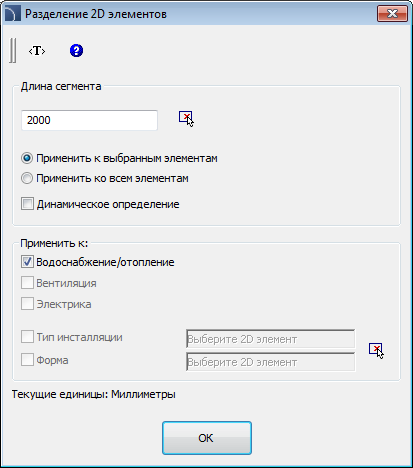
Task: Click the select 2D element picker icon
Action: tap(376, 351)
